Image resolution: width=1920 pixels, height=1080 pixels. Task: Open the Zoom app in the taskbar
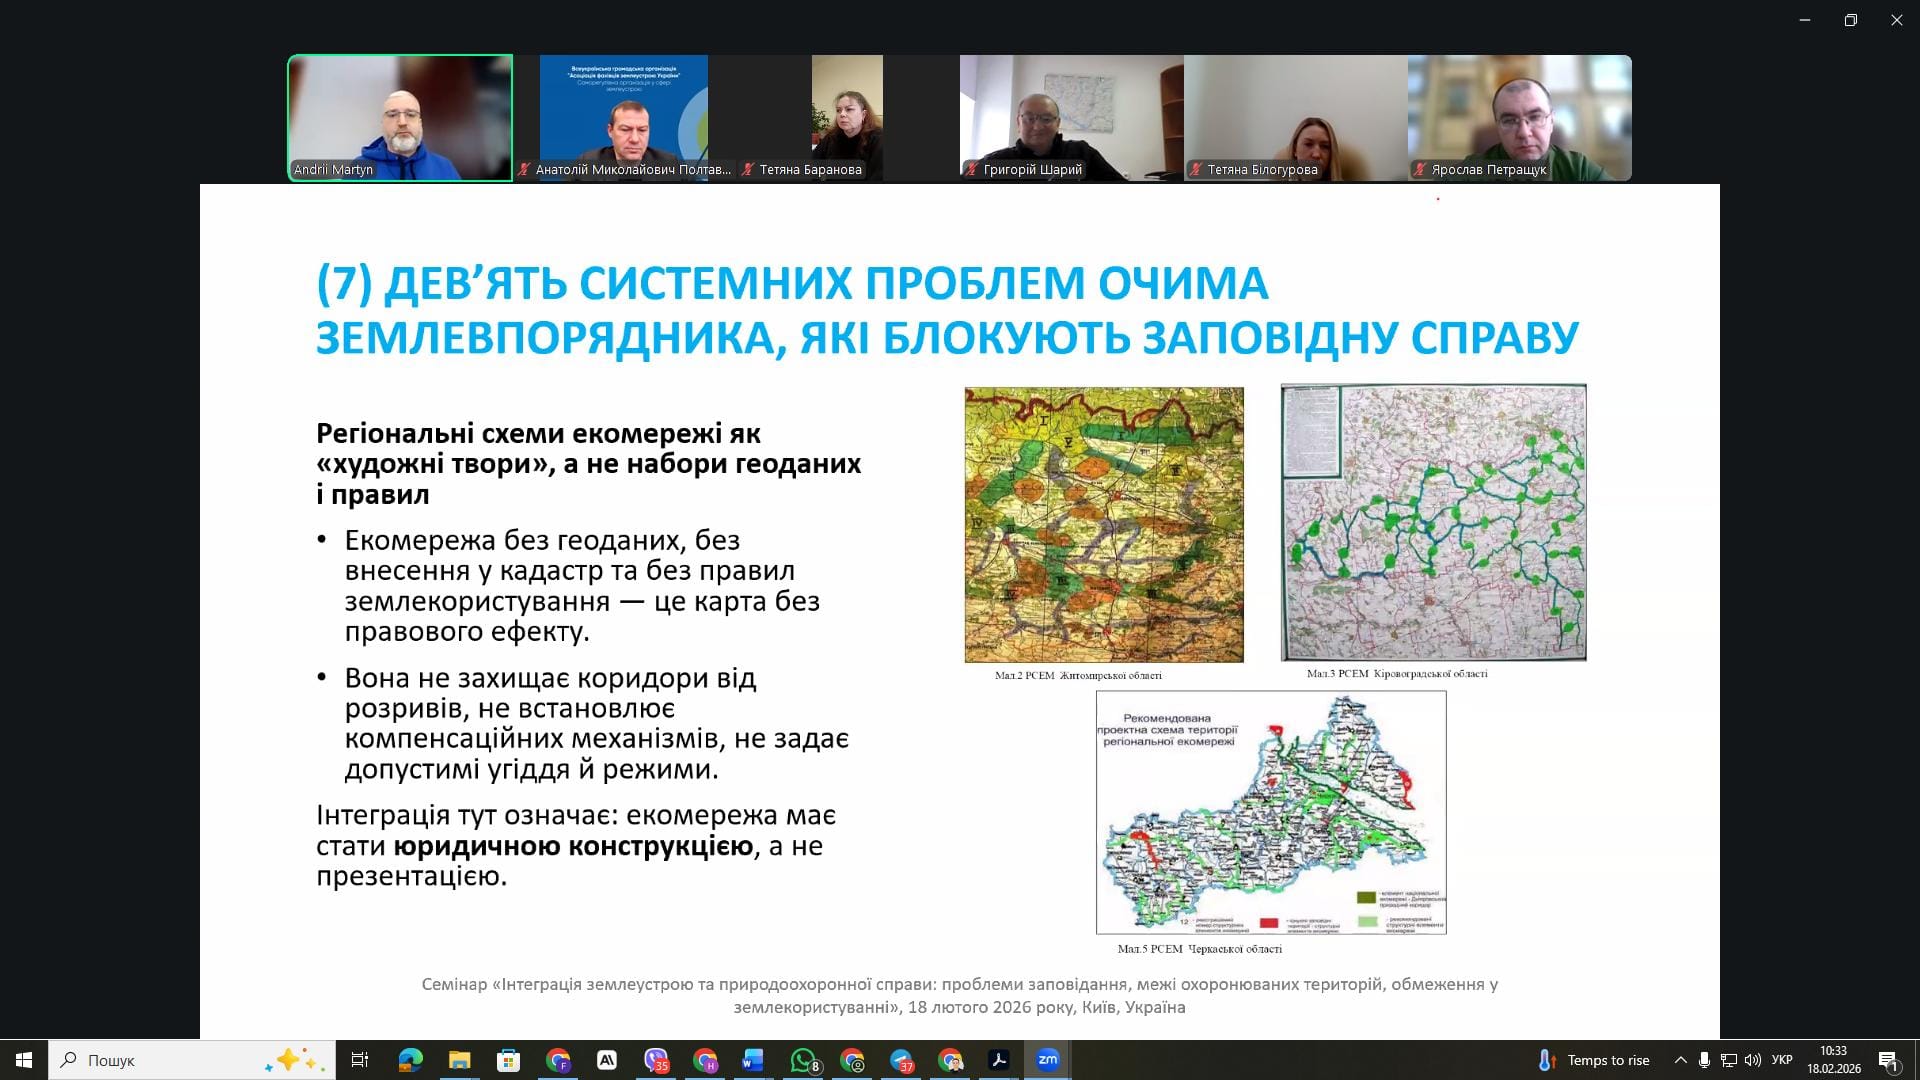pyautogui.click(x=1047, y=1060)
